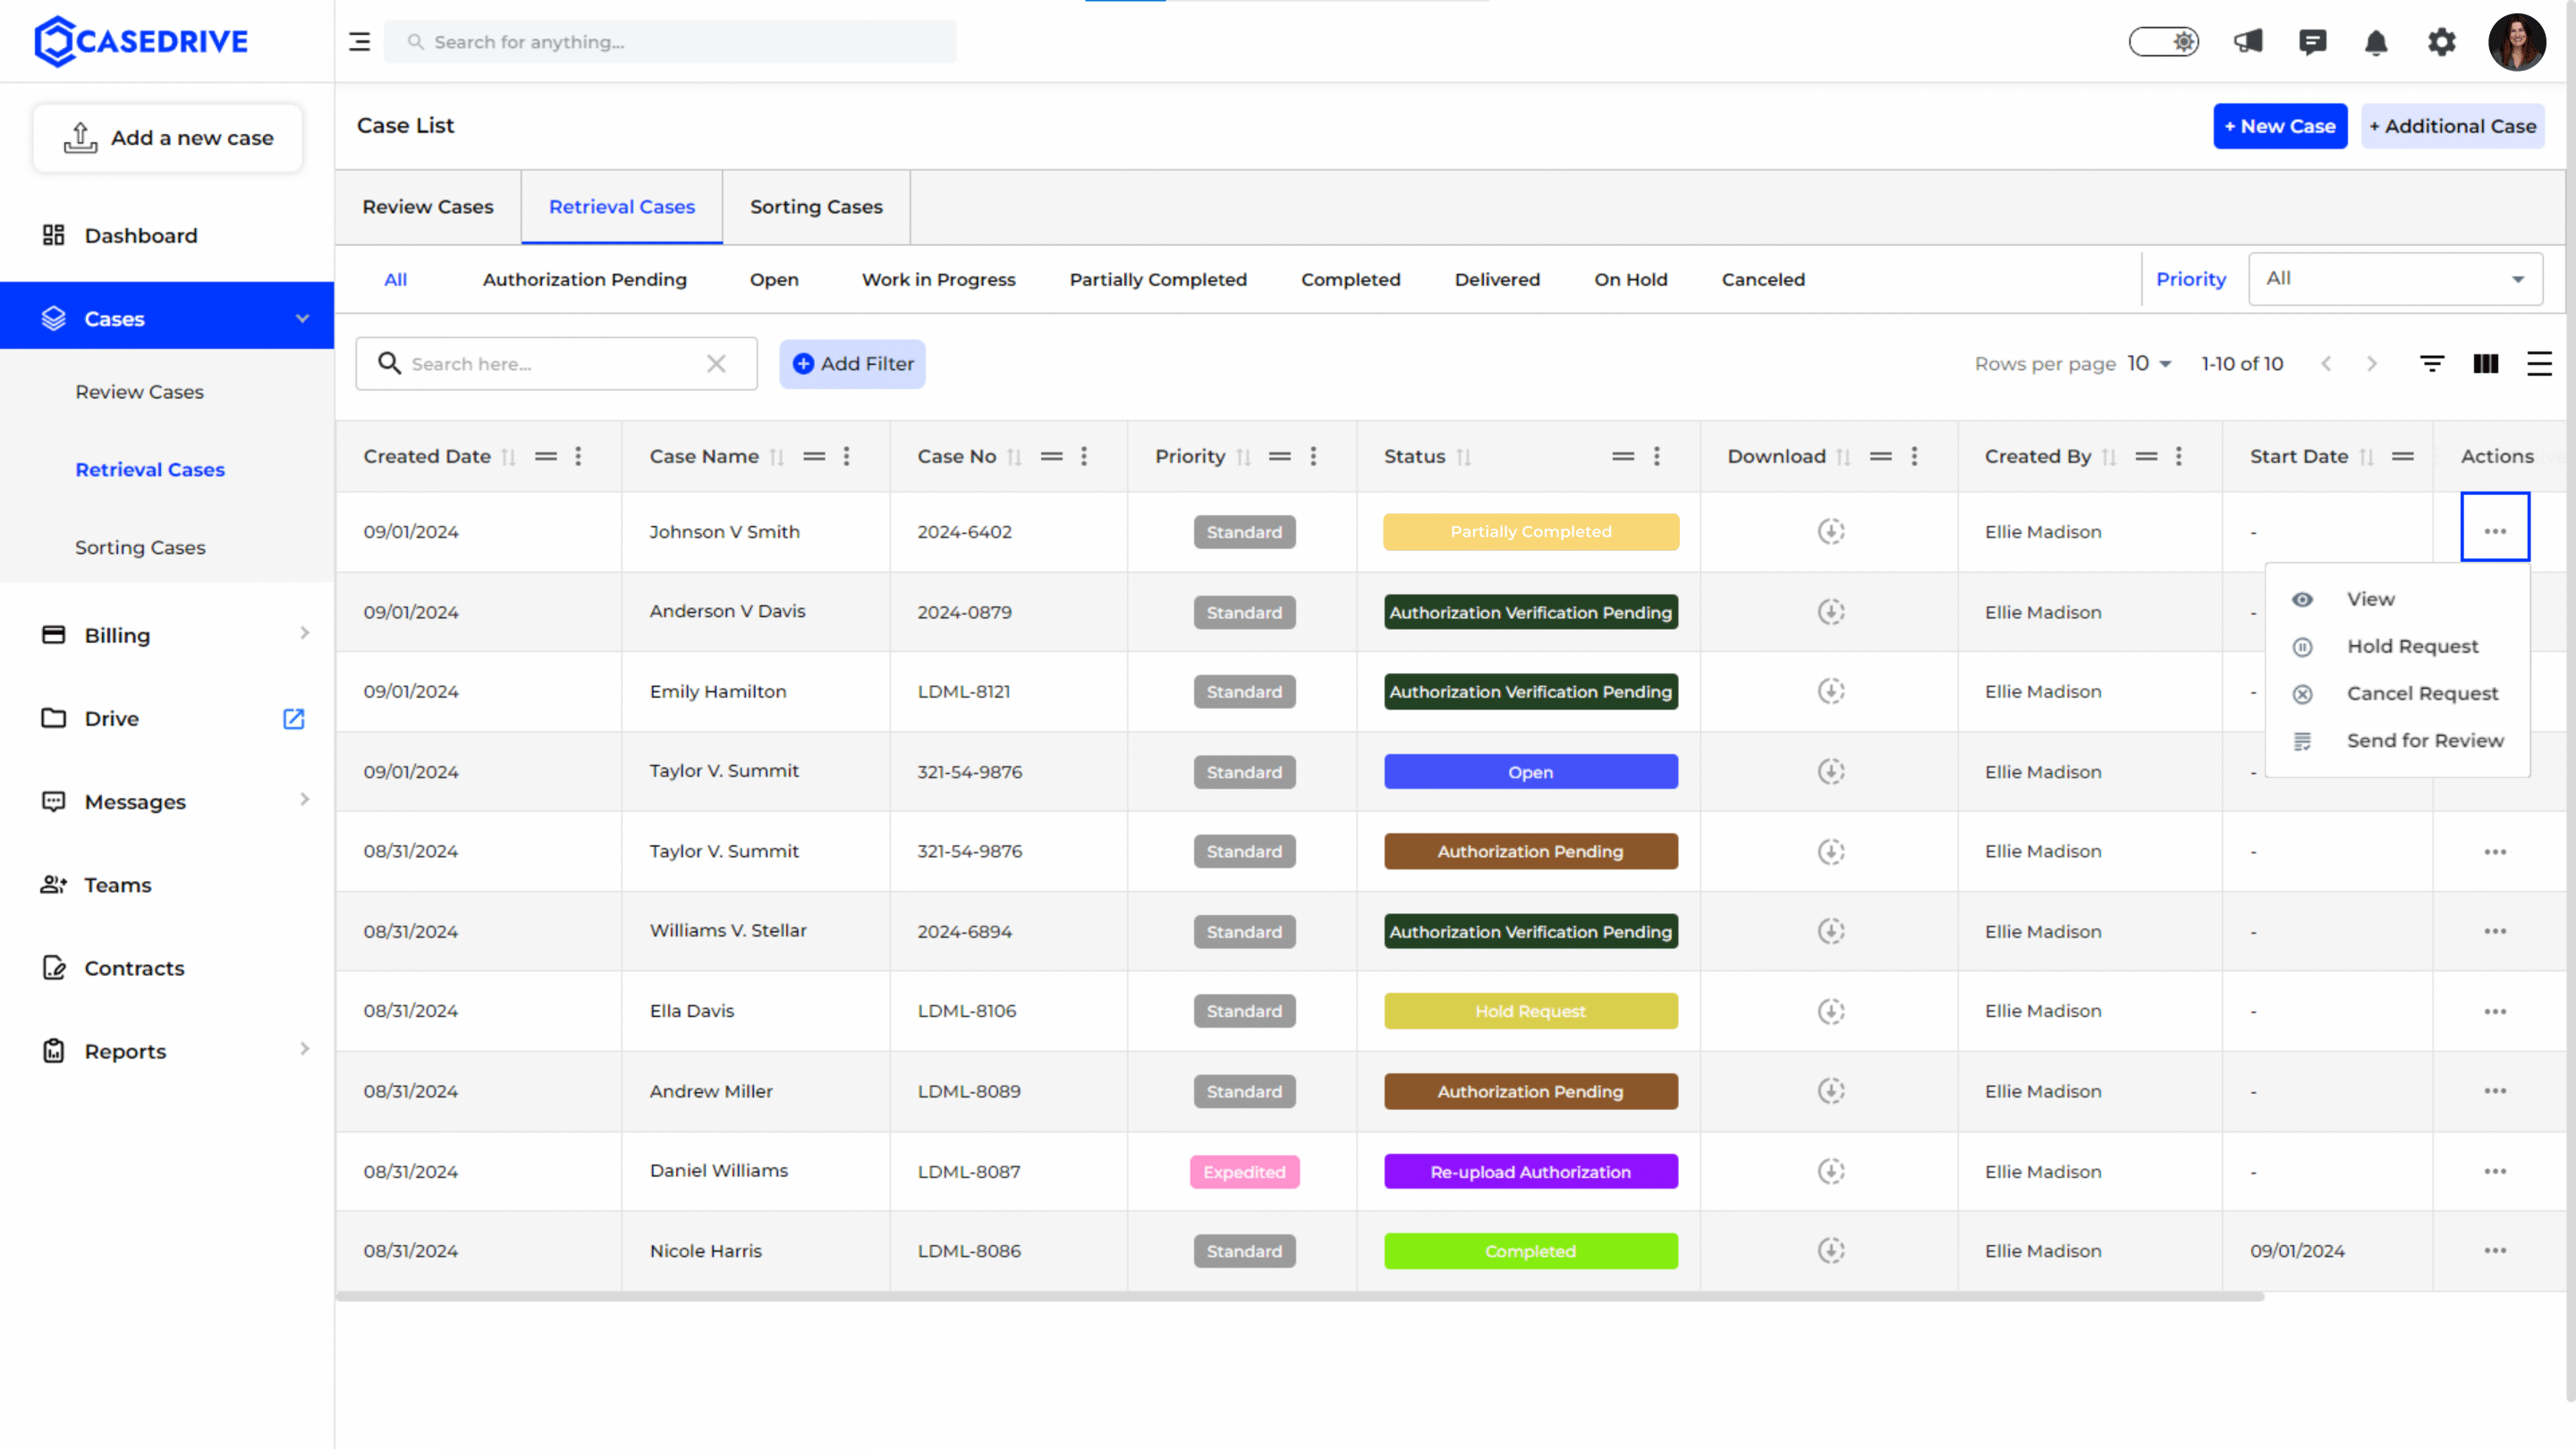Click the Add Filter button
This screenshot has width=2576, height=1449.
coord(852,364)
